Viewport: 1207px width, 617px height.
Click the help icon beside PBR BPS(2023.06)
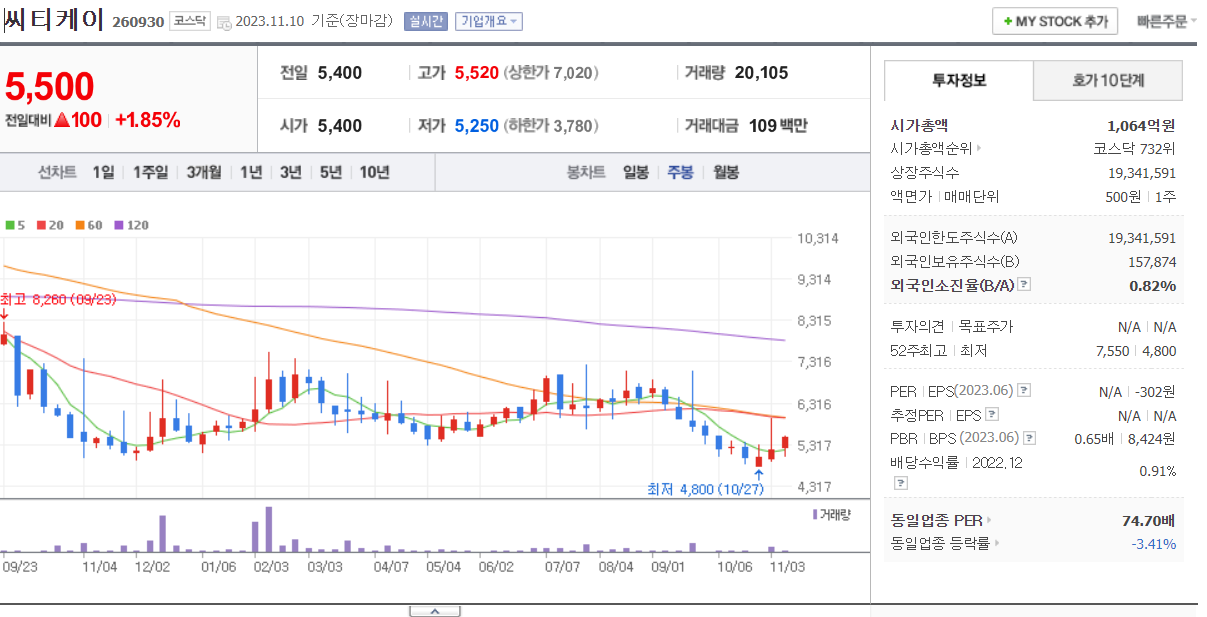1029,438
